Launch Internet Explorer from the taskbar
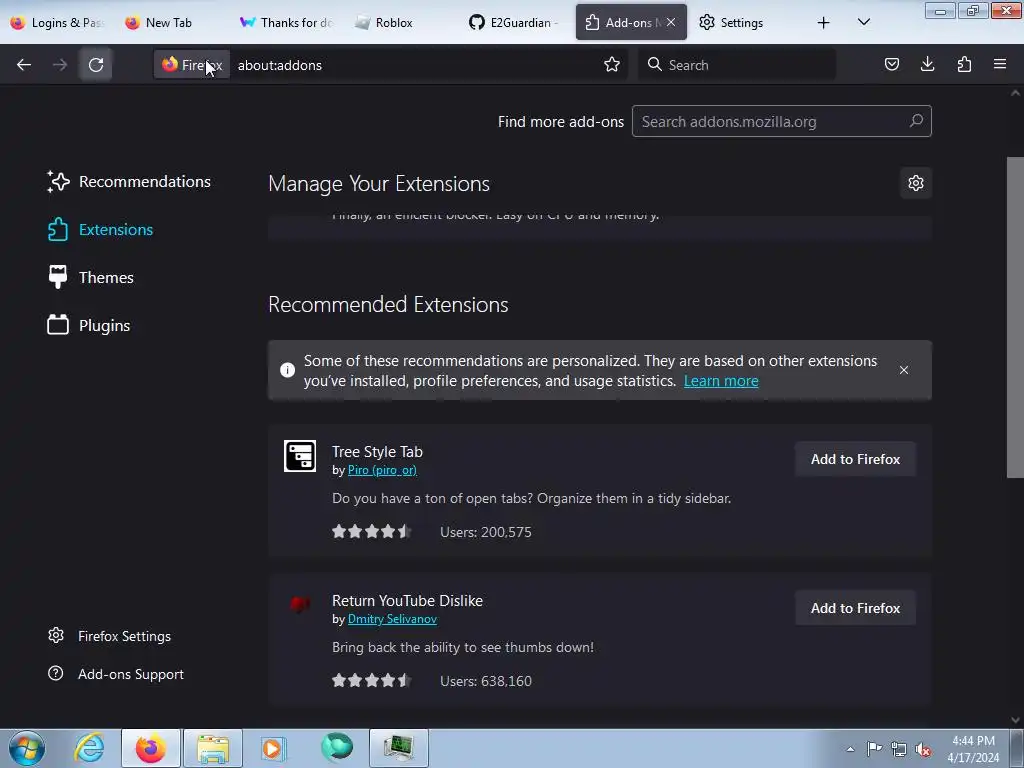This screenshot has width=1024, height=768. pos(89,748)
